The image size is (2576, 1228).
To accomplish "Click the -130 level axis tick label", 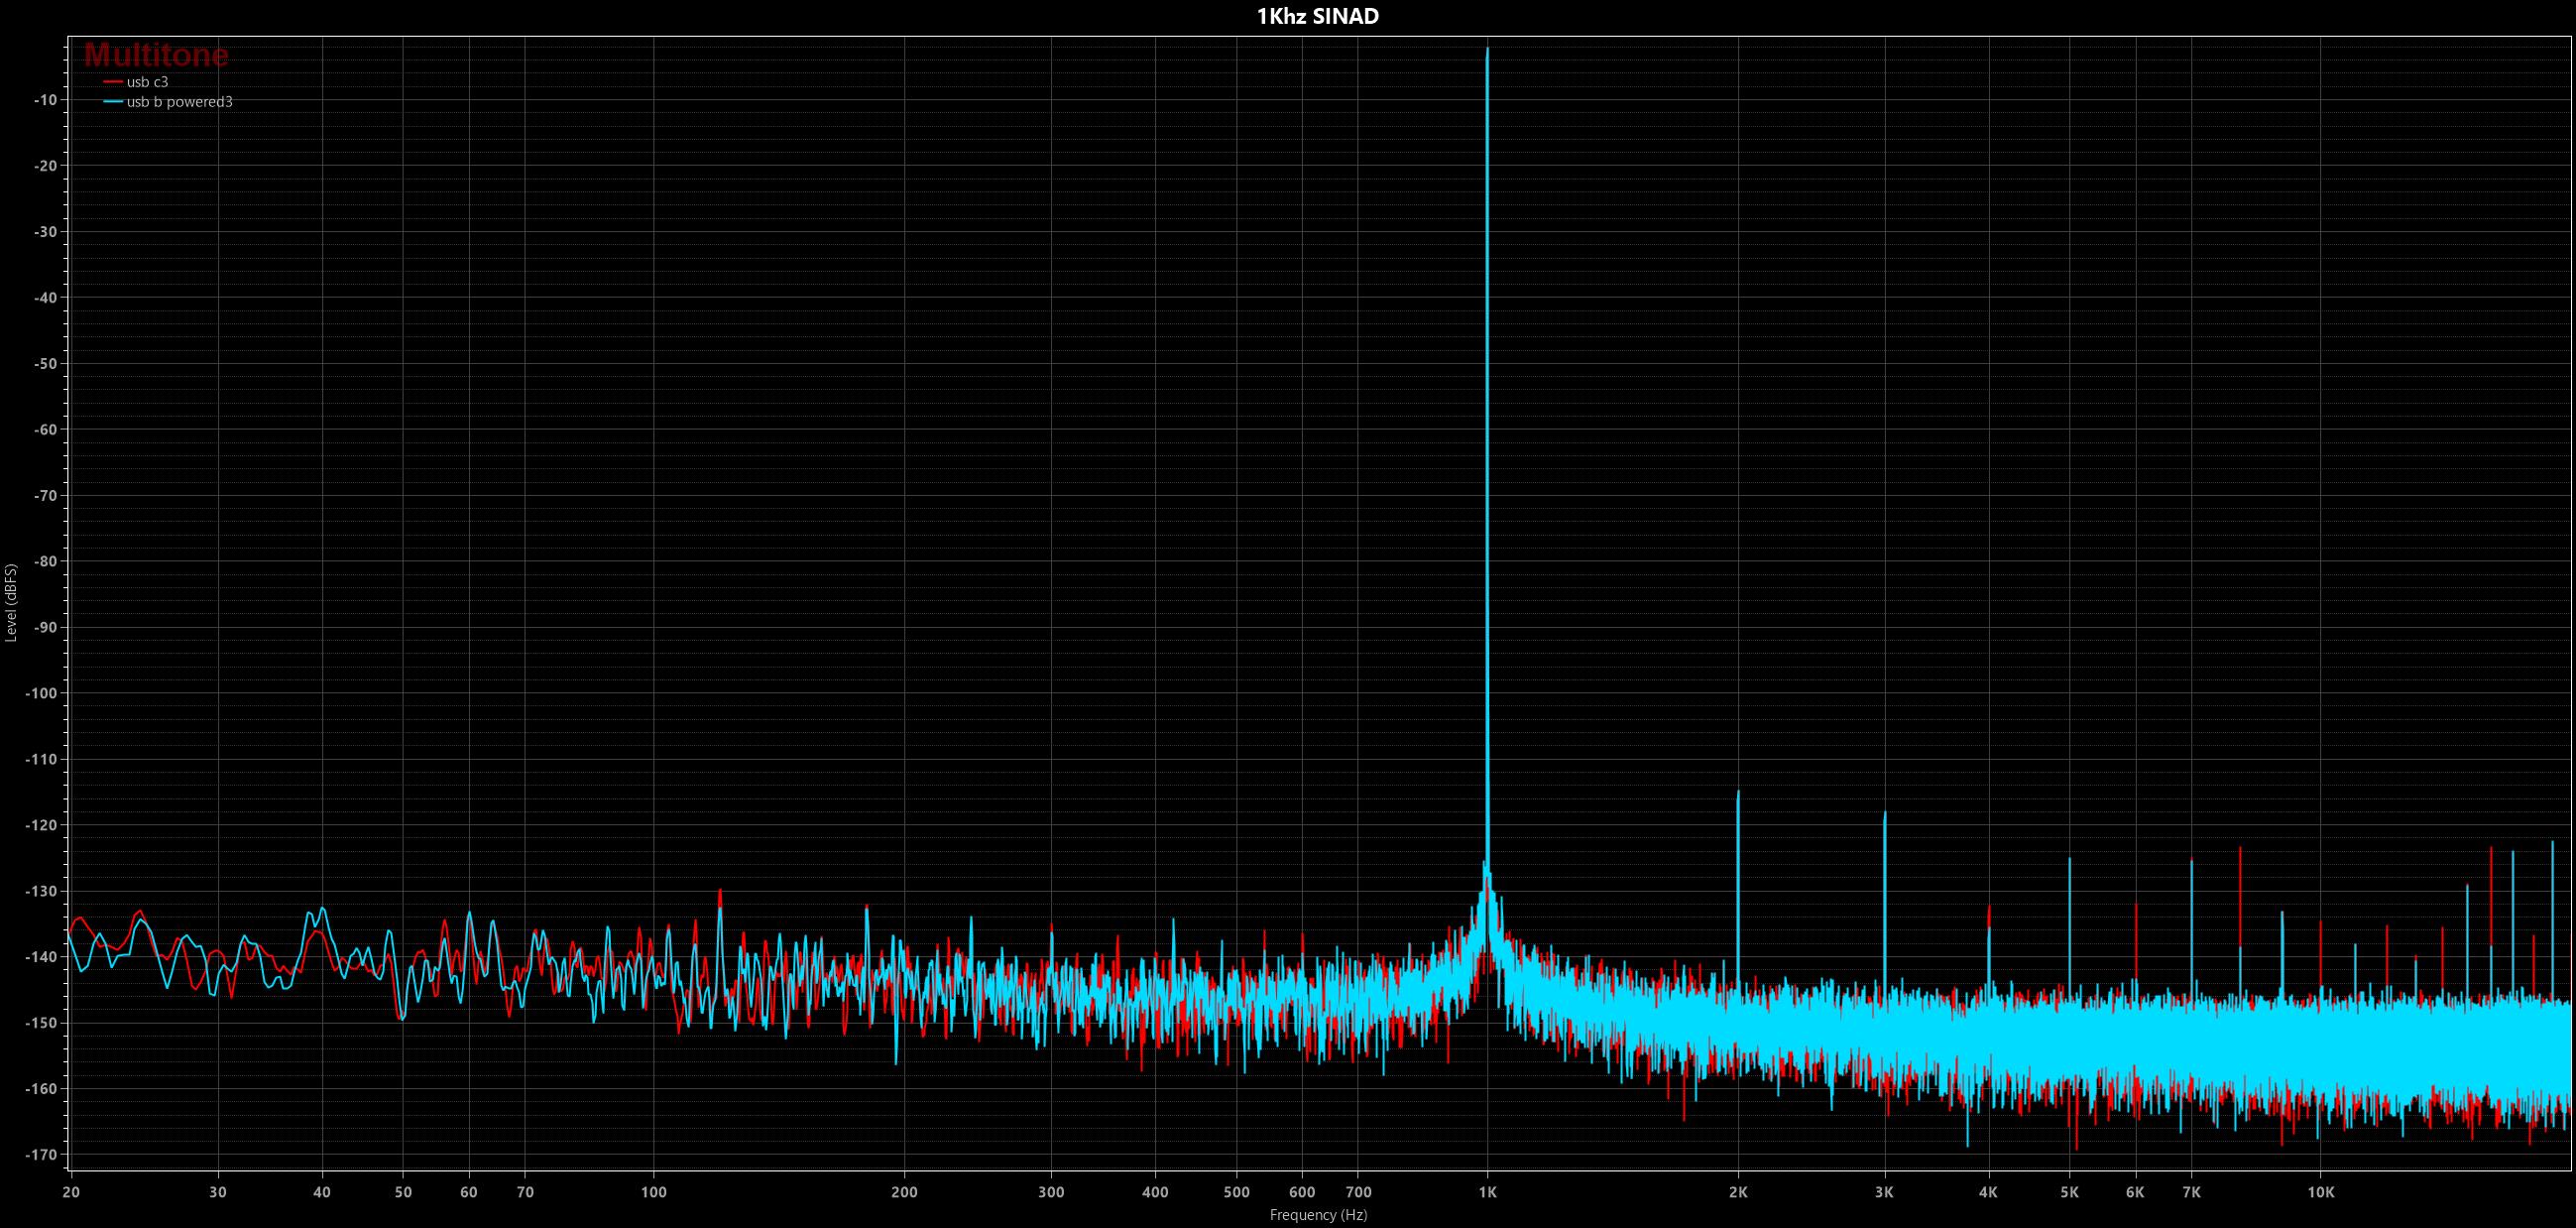I will pos(41,891).
